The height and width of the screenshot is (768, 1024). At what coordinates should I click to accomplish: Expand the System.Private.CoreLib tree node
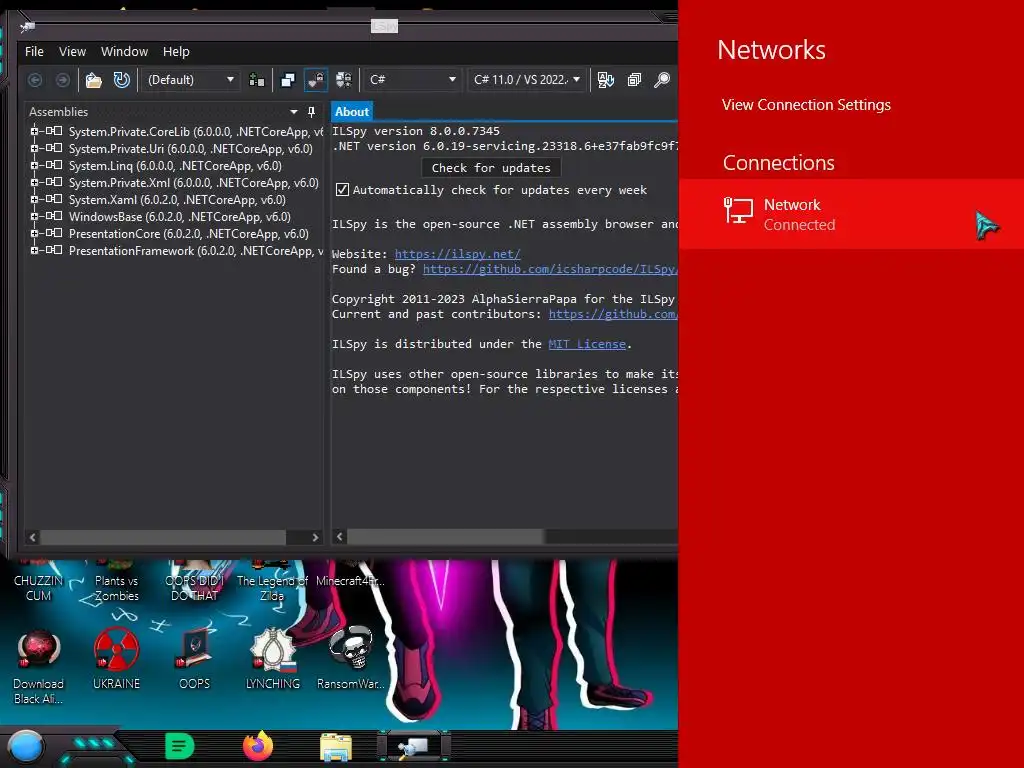point(34,131)
